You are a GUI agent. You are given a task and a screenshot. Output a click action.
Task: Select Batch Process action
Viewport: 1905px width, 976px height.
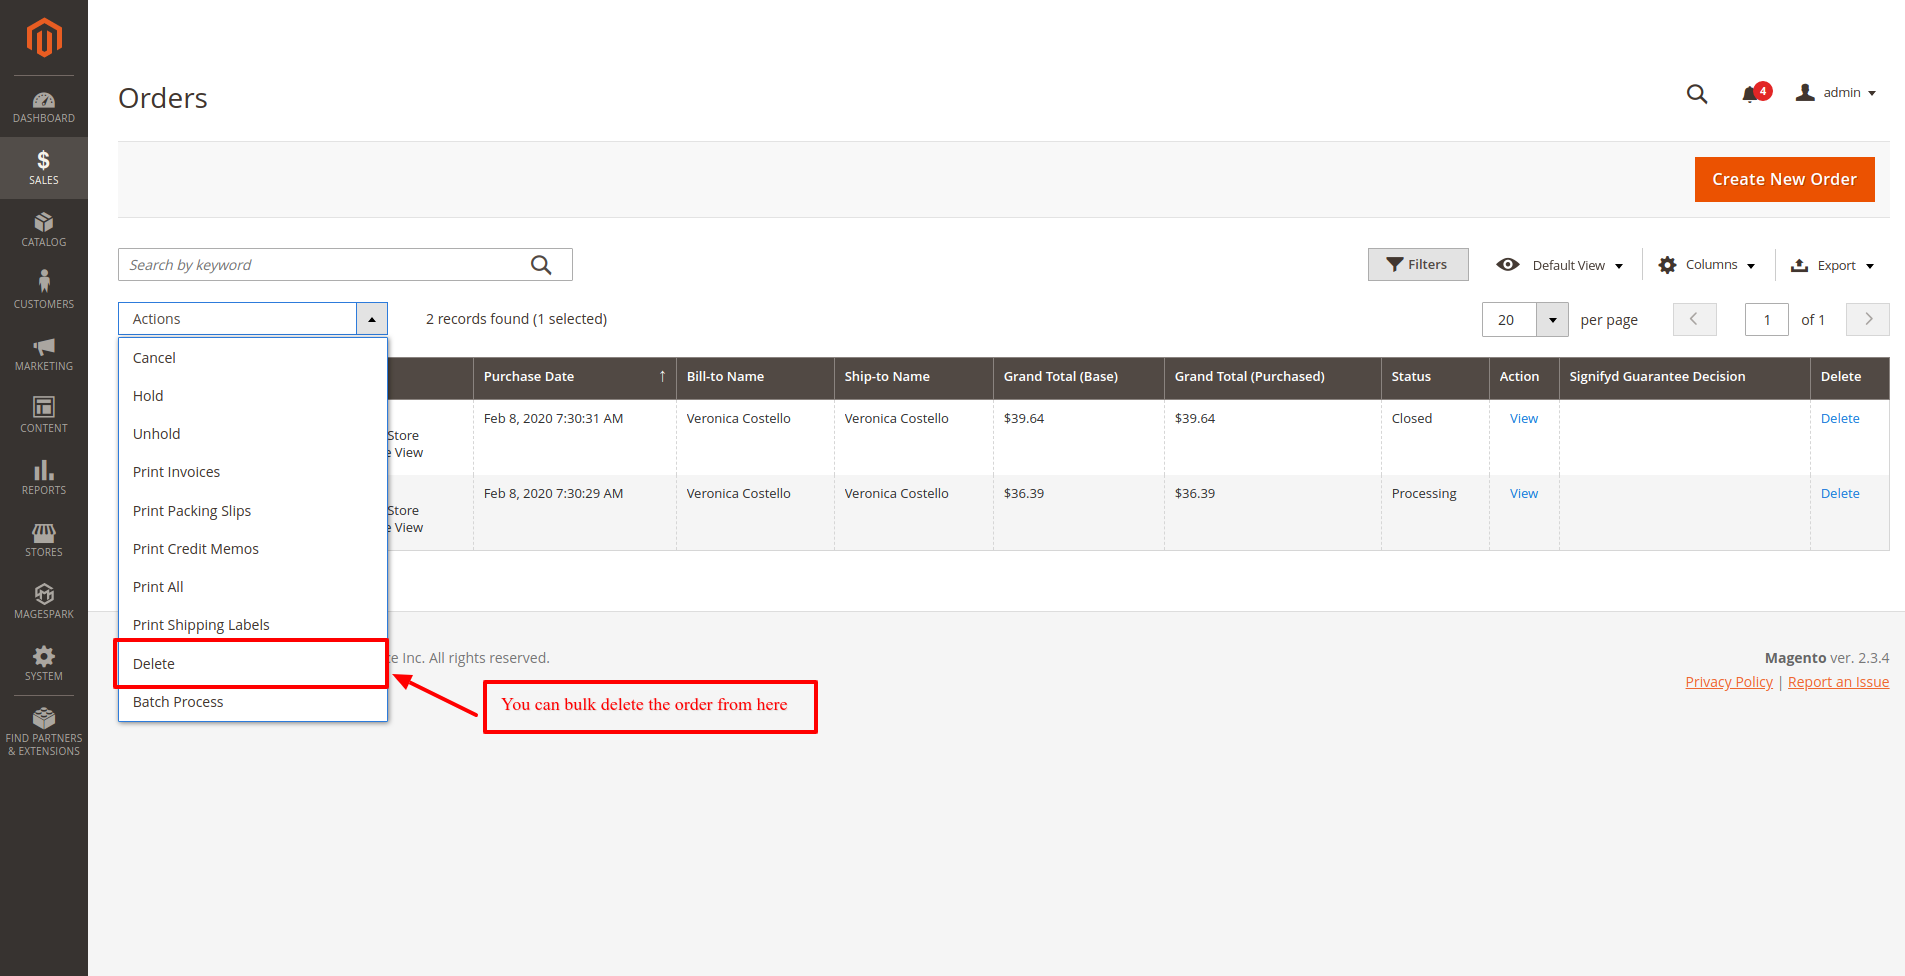coord(253,702)
